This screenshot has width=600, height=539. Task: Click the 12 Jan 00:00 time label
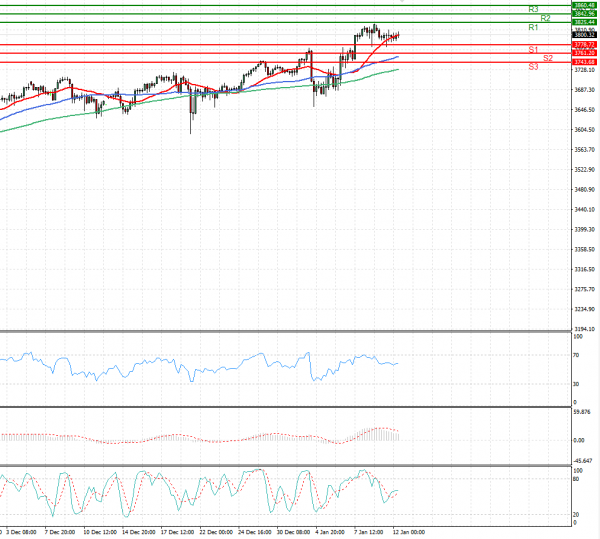409,532
